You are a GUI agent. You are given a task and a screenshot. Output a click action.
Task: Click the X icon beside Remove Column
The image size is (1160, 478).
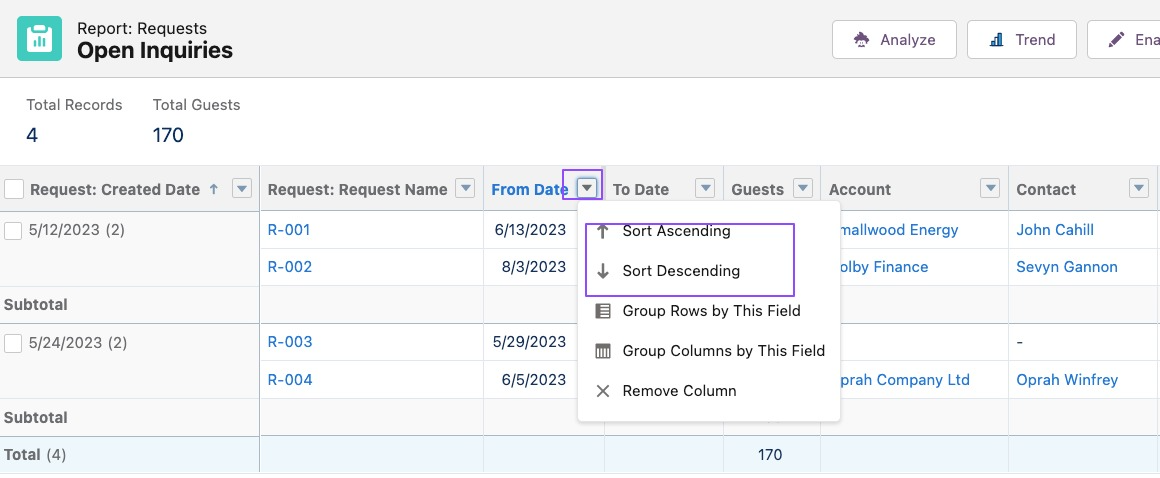point(603,391)
